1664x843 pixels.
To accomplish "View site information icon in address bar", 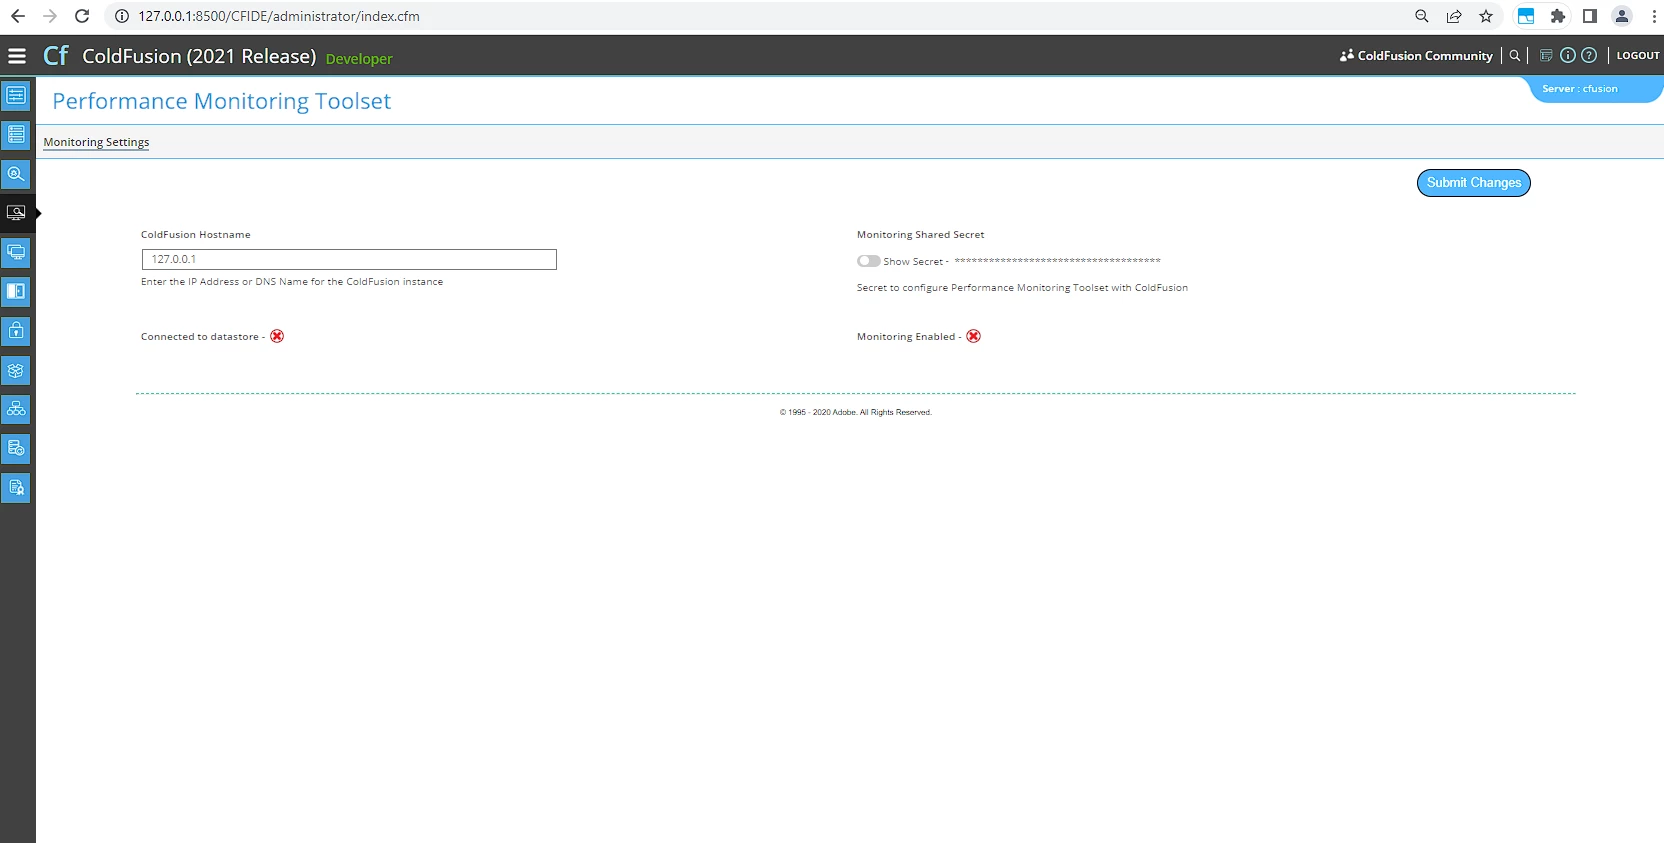I will coord(122,16).
